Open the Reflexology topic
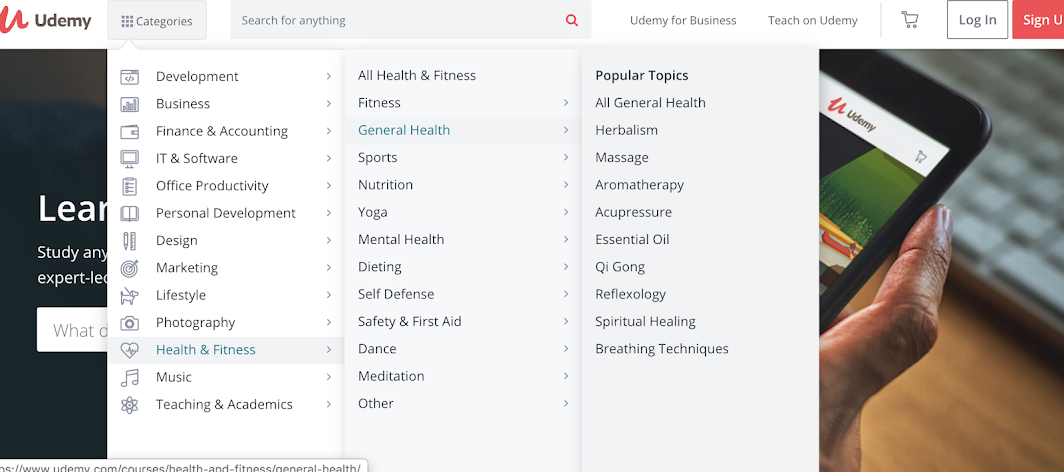This screenshot has height=472, width=1064. pos(630,294)
